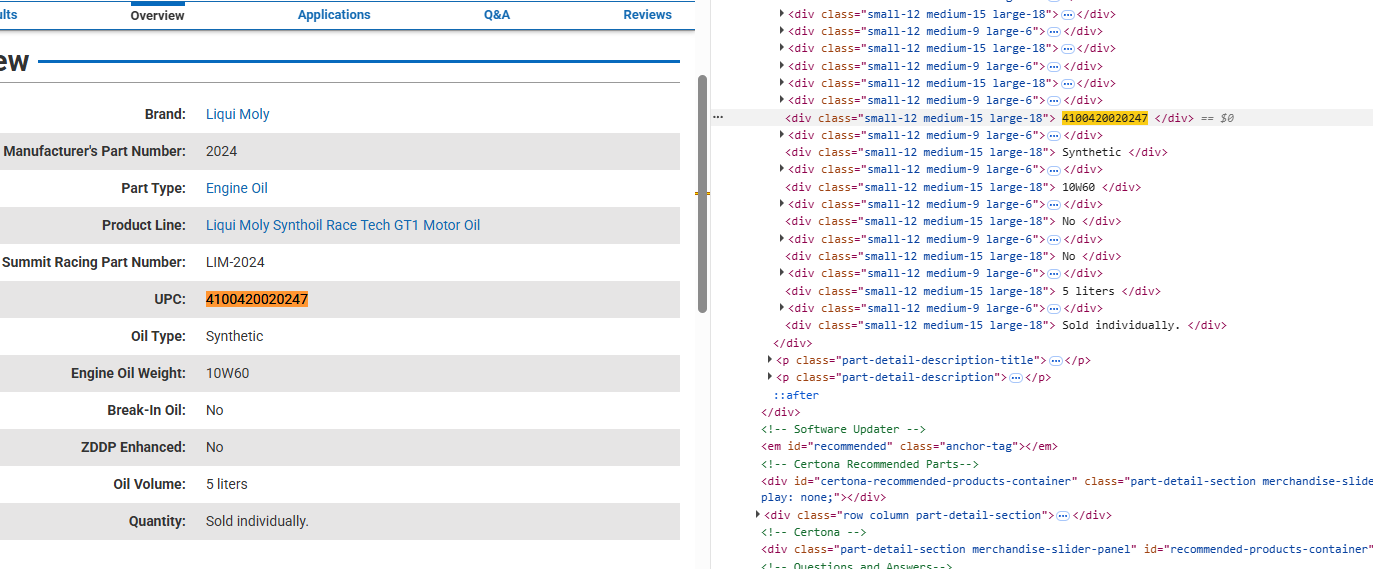Open Liqui Moly Synthoil Race Tech GT1 link
Viewport: 1373px width, 569px height.
click(343, 225)
